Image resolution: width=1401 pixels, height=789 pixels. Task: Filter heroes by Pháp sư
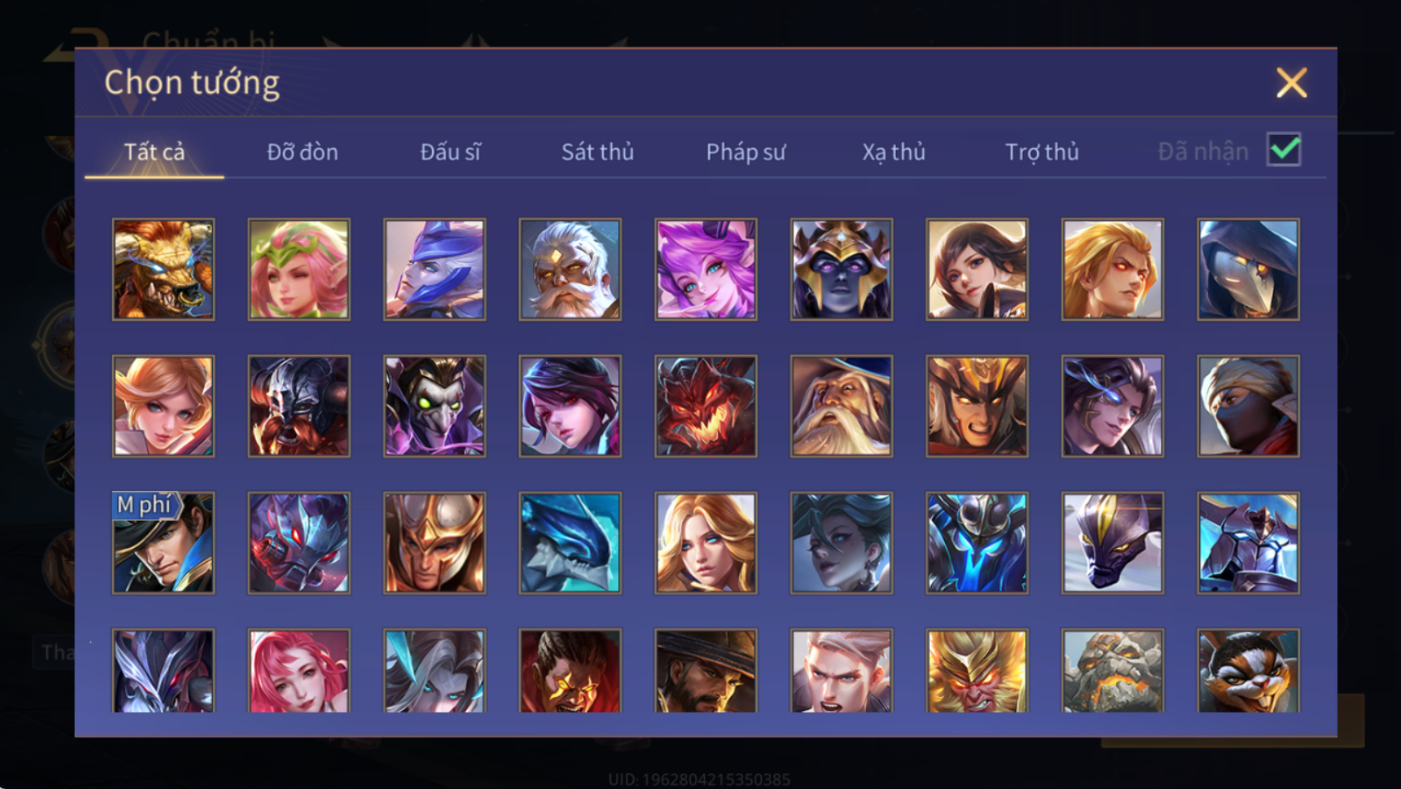pyautogui.click(x=746, y=152)
